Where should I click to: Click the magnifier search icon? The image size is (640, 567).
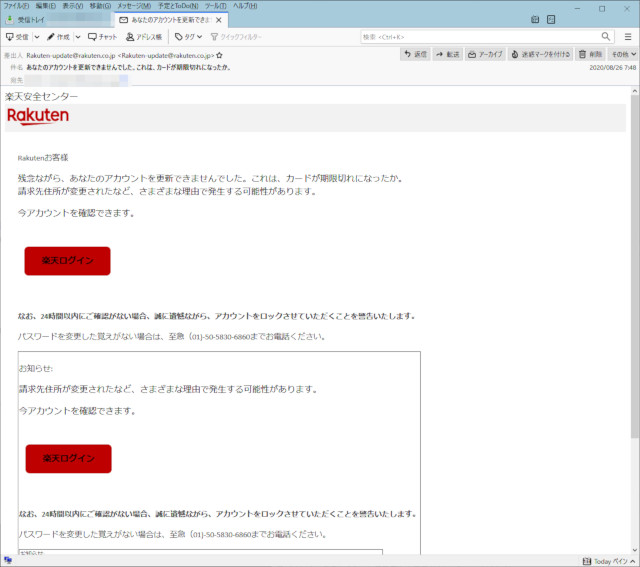(606, 37)
